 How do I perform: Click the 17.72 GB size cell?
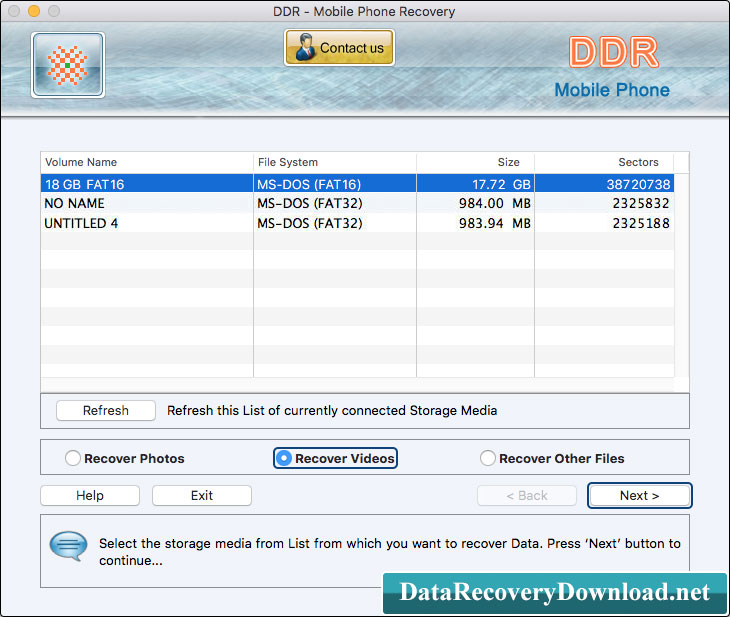coord(475,184)
